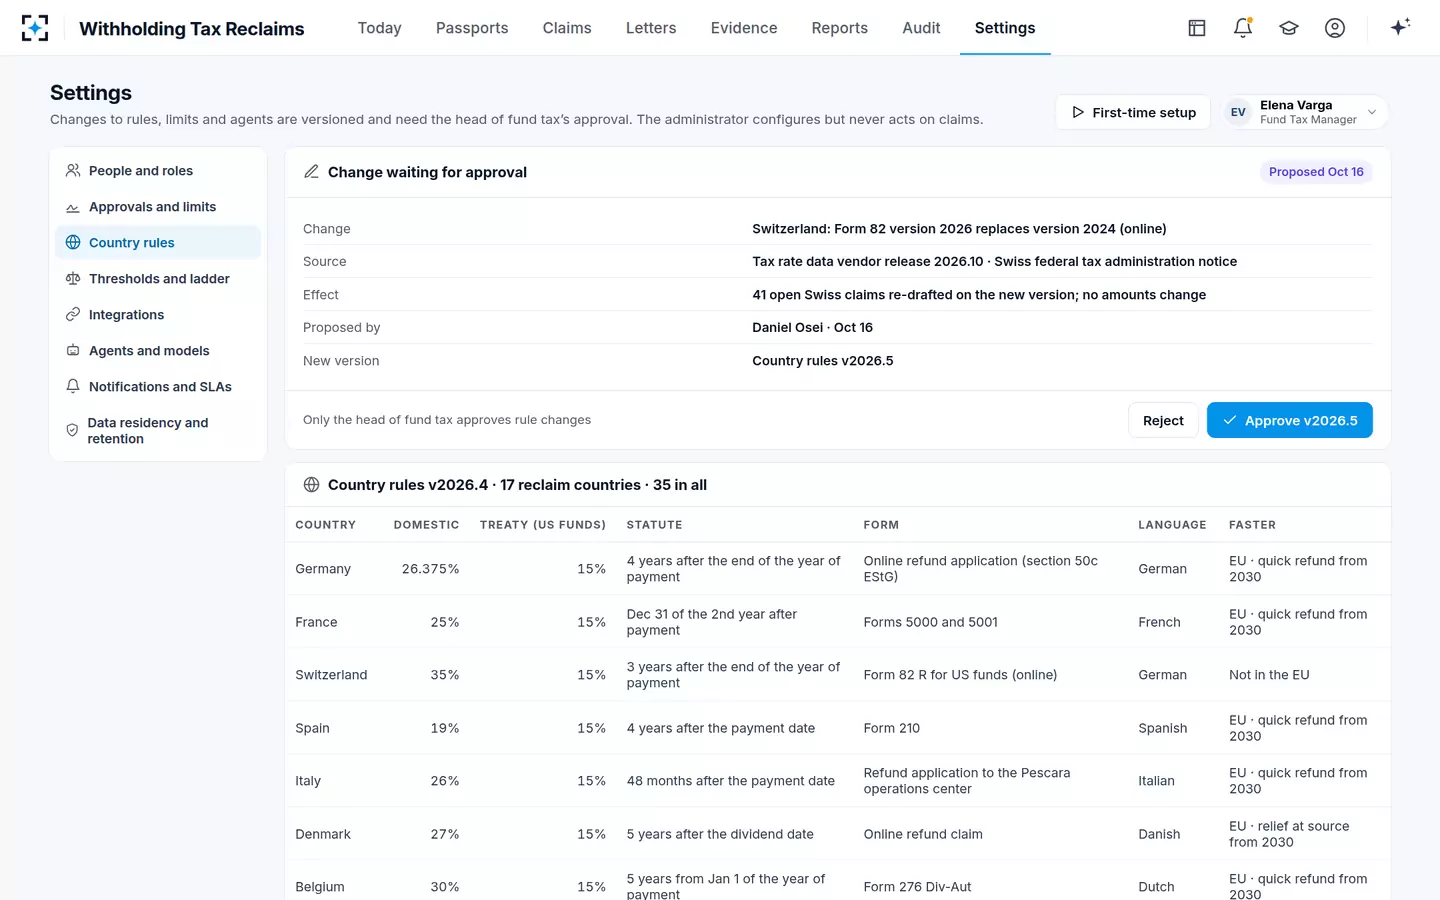Switch to the Evidence tab
The image size is (1440, 900).
(744, 28)
